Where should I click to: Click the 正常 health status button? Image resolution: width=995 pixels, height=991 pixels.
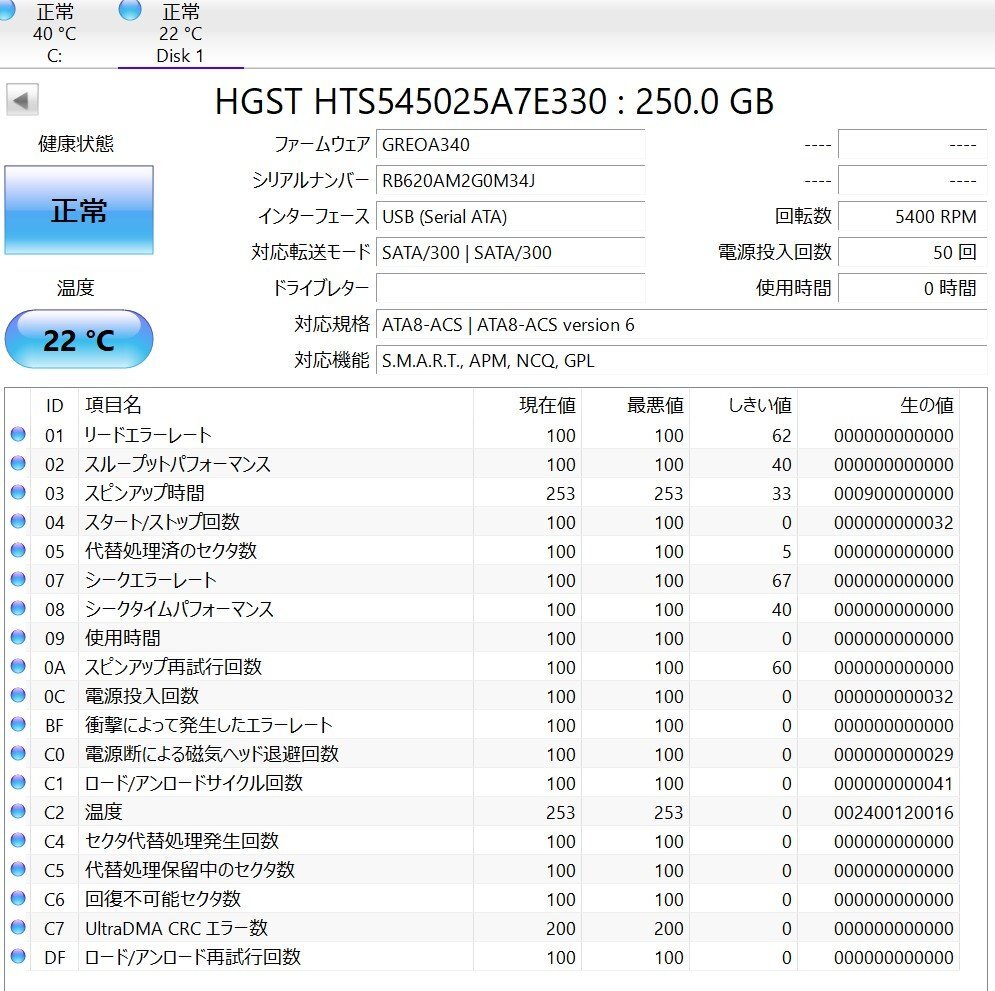click(x=79, y=210)
